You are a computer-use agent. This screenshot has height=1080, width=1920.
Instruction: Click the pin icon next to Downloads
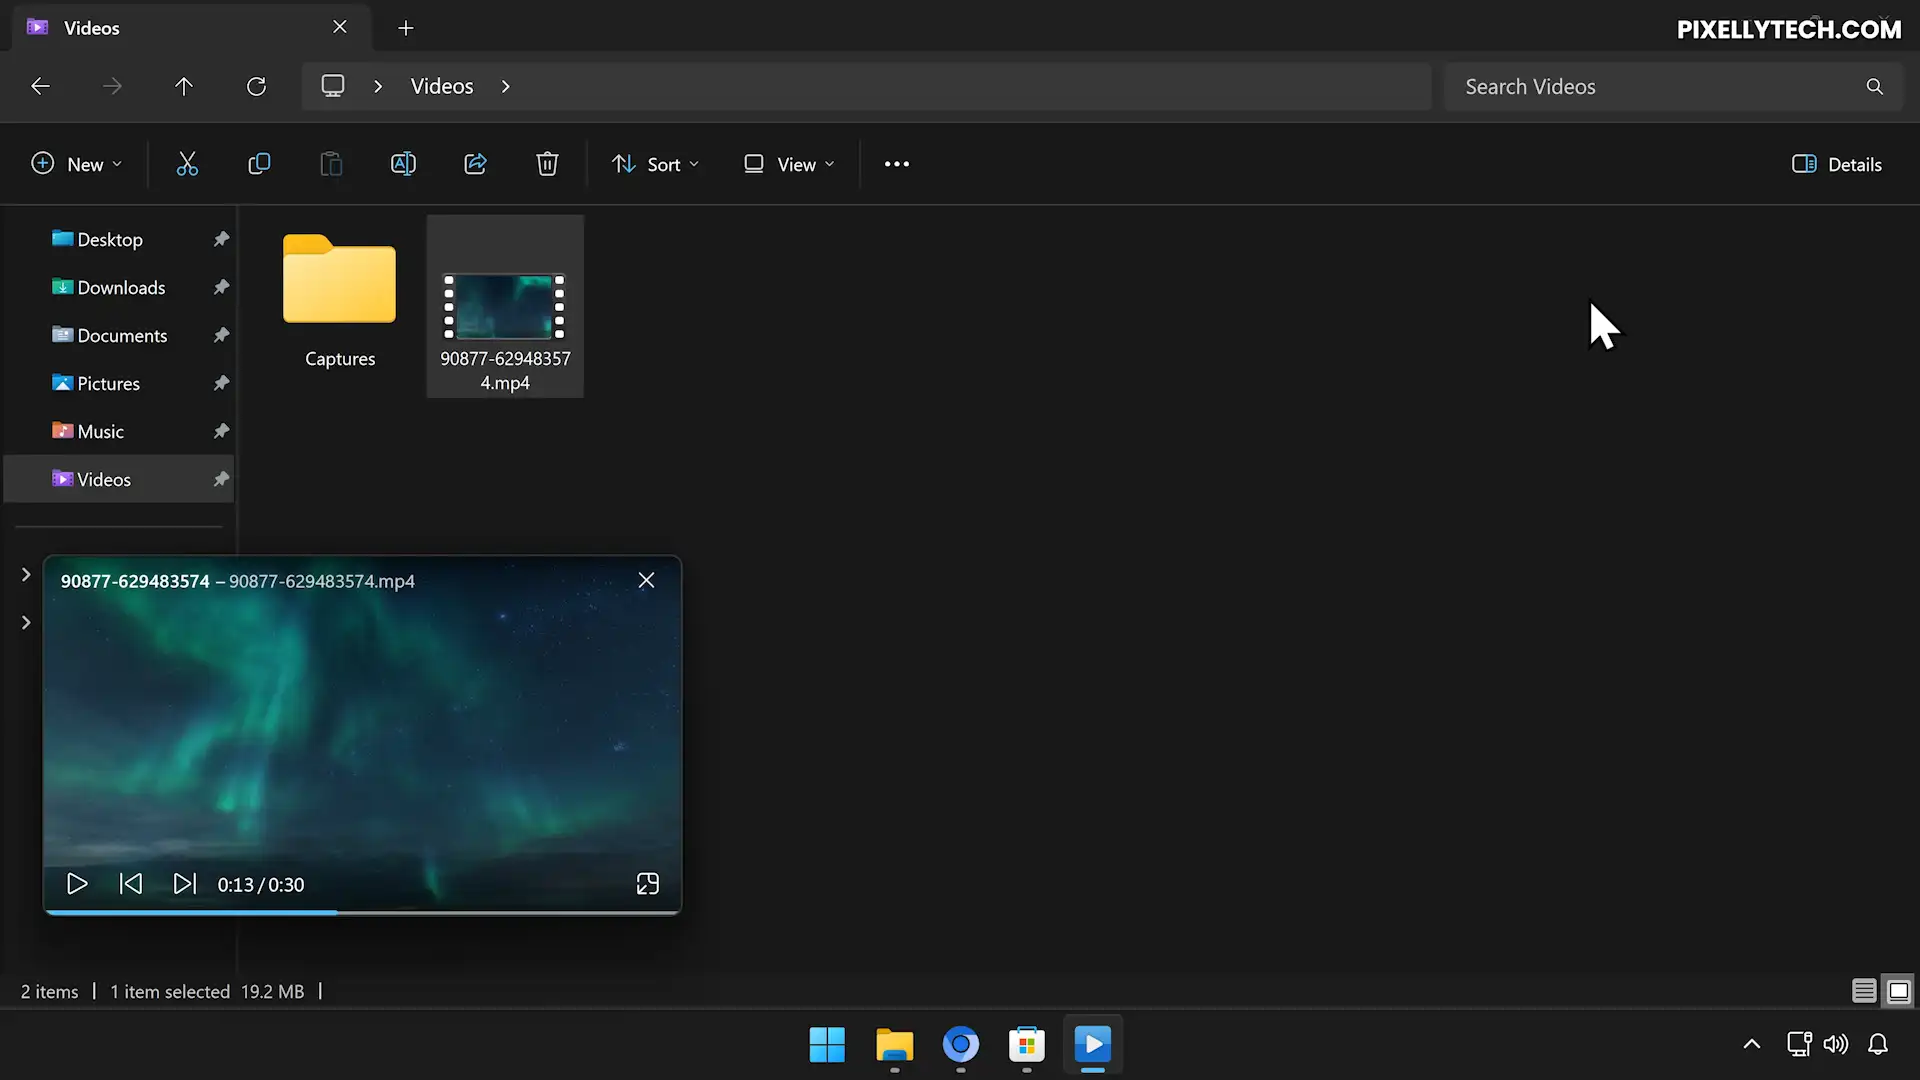221,287
